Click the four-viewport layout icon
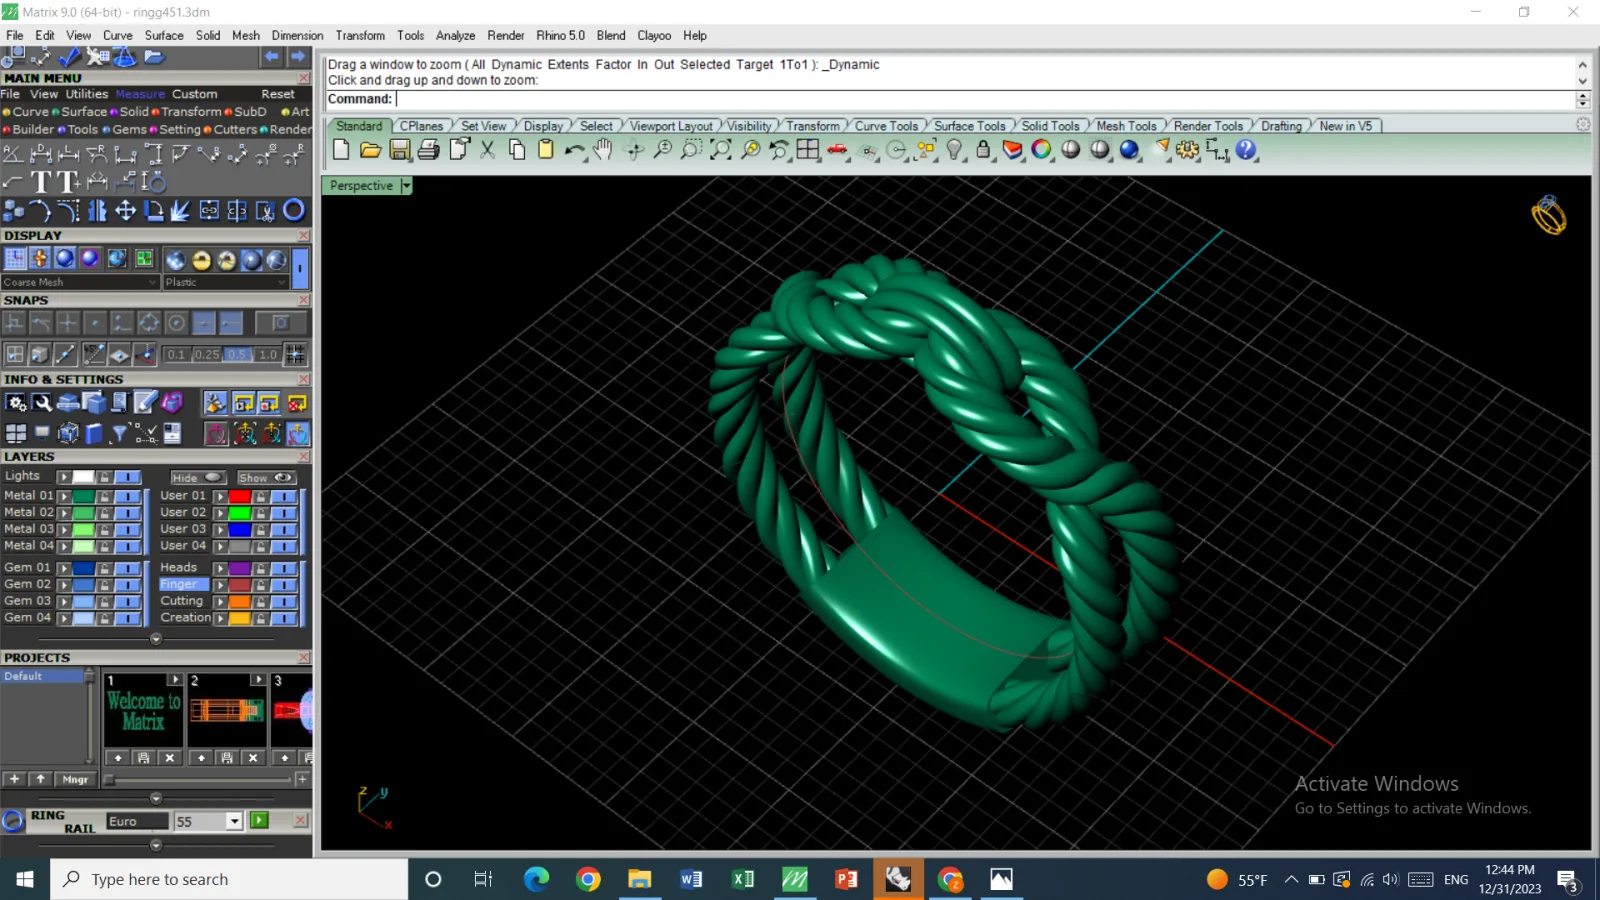The width and height of the screenshot is (1600, 900). click(x=808, y=150)
